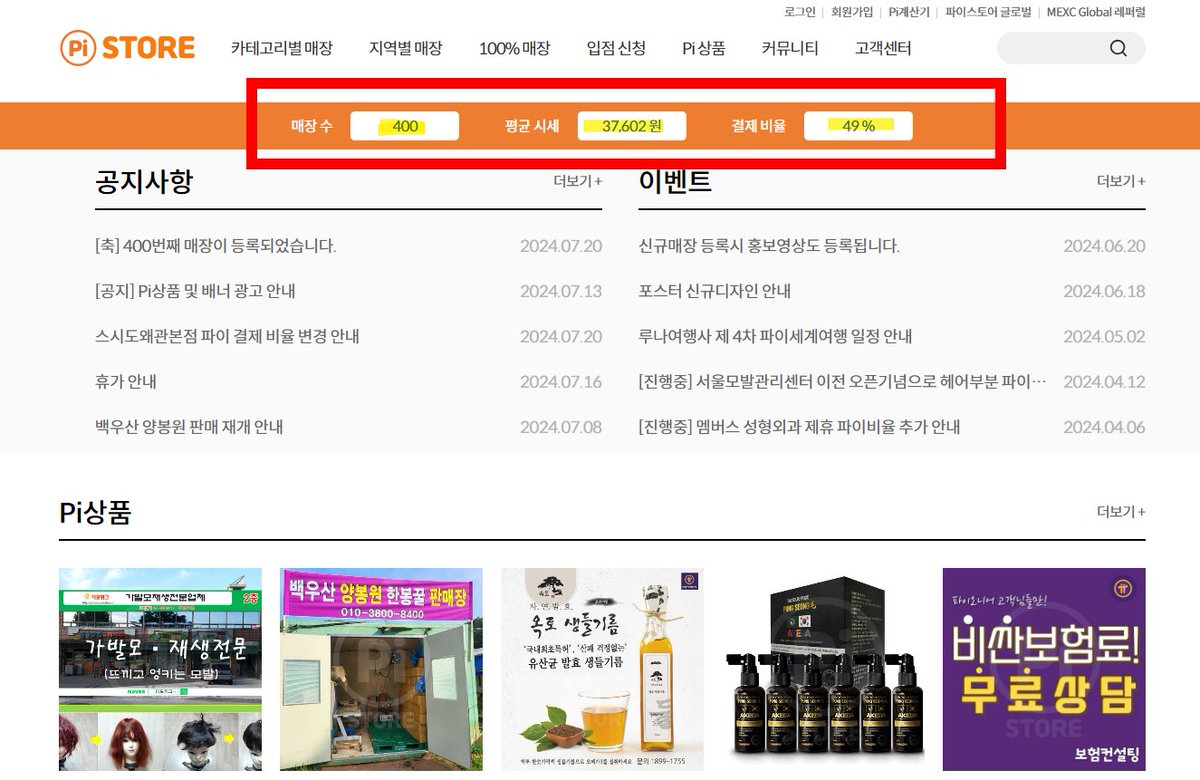The height and width of the screenshot is (780, 1200).
Task: Open the 옥로 생들기름 product thumbnail
Action: coord(602,670)
